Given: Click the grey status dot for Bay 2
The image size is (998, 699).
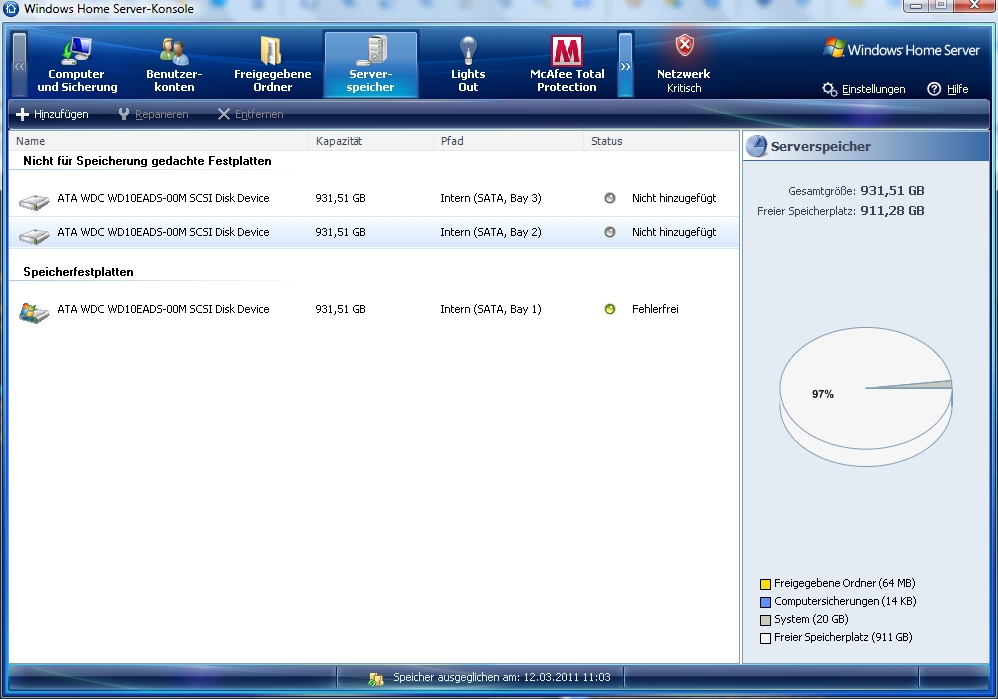Looking at the screenshot, I should click(x=610, y=232).
